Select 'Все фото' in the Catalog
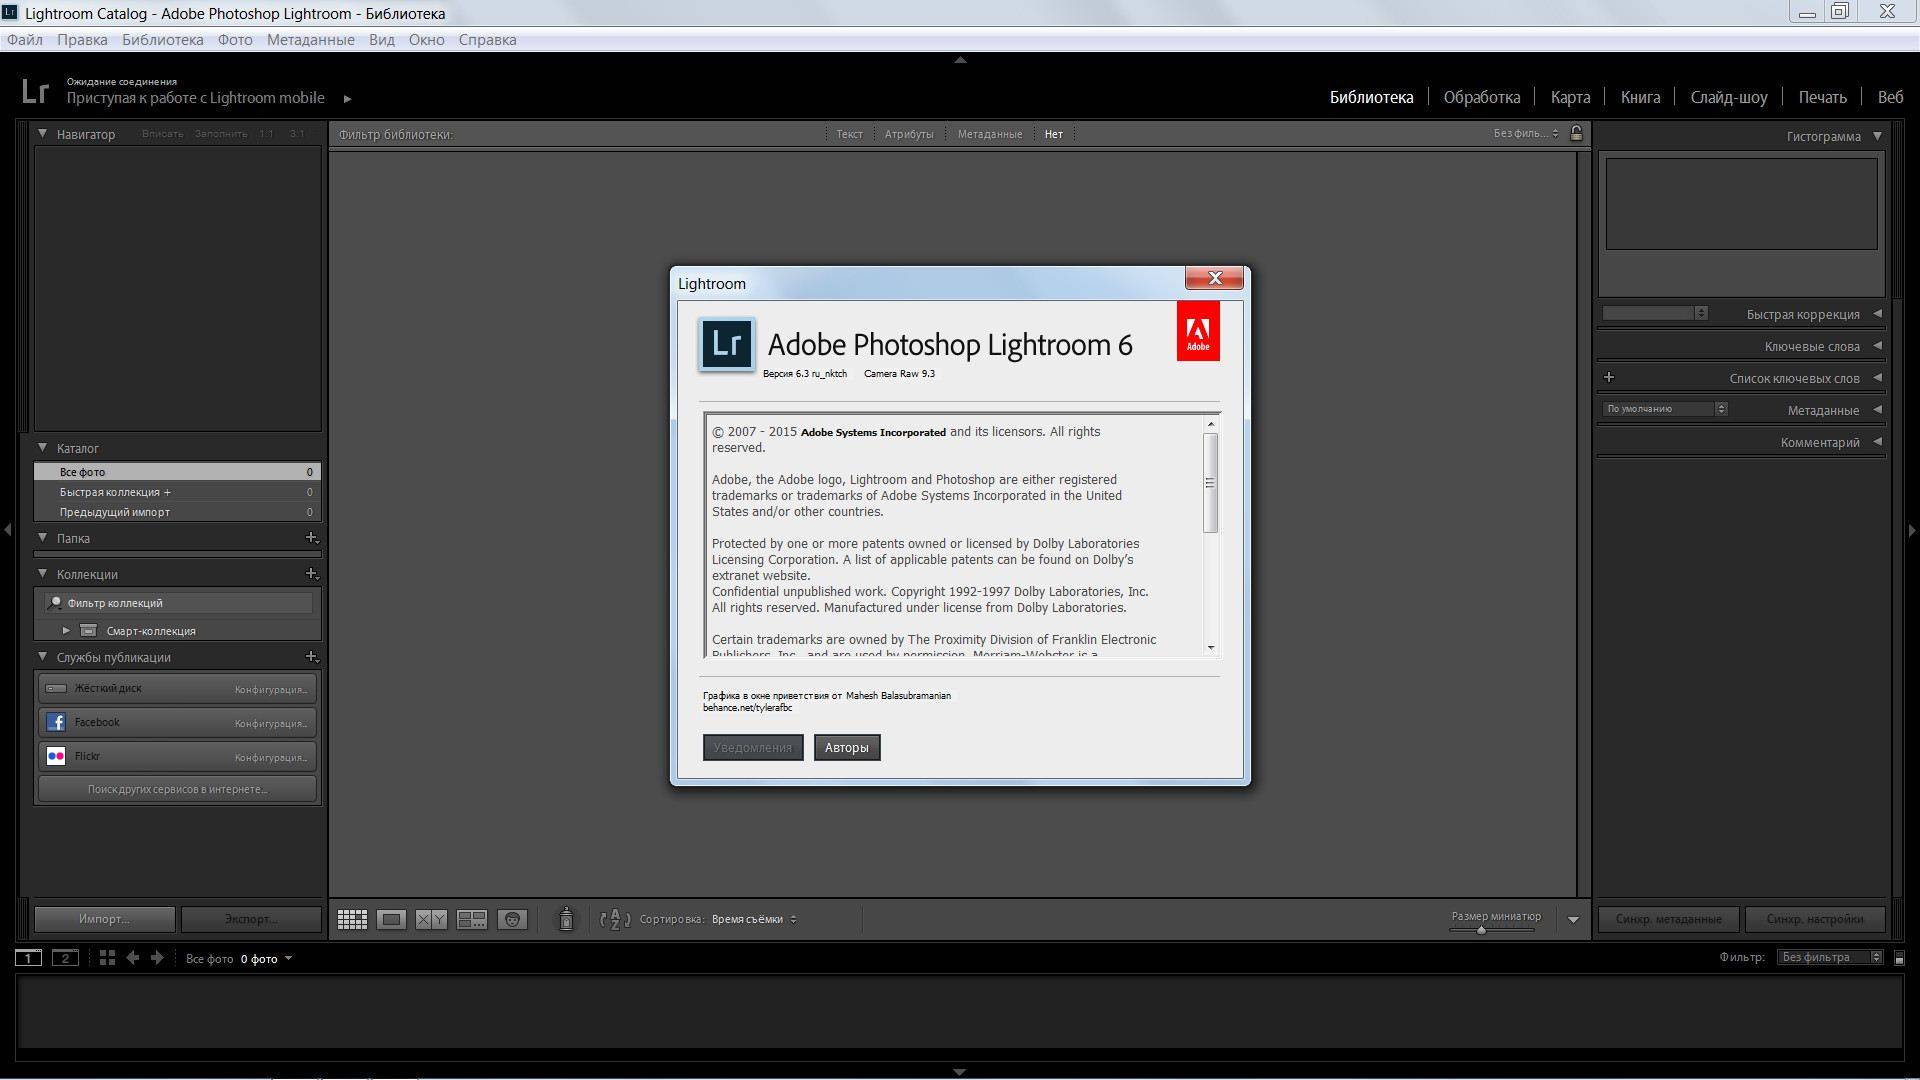Image resolution: width=1920 pixels, height=1080 pixels. (x=178, y=471)
